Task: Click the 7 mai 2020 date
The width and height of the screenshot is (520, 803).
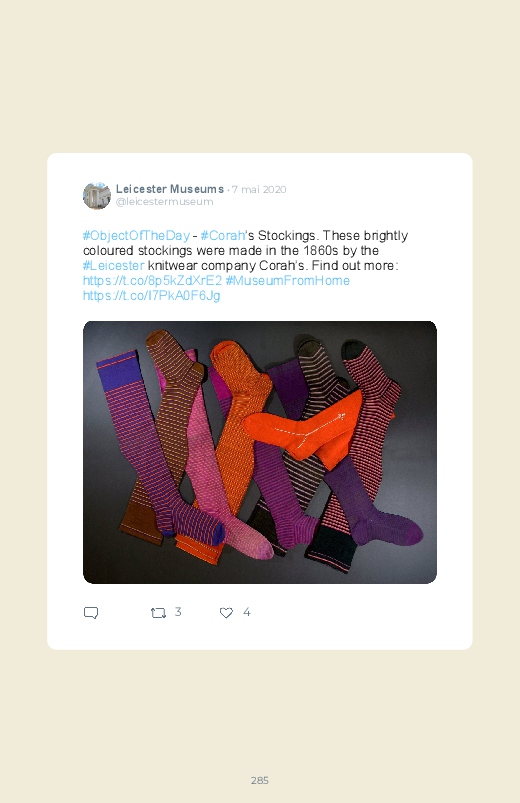Action: coord(259,189)
